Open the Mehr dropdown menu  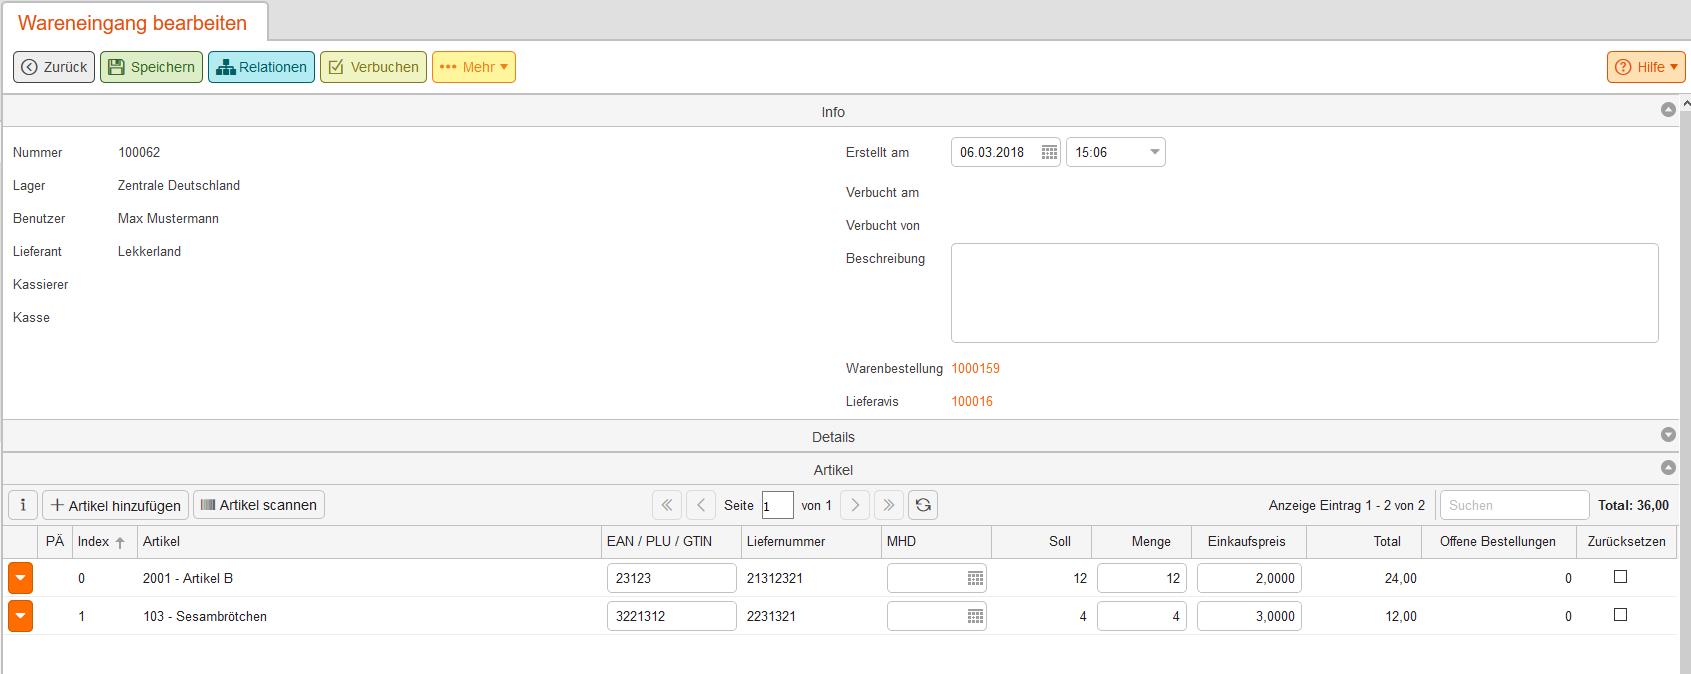click(x=474, y=67)
